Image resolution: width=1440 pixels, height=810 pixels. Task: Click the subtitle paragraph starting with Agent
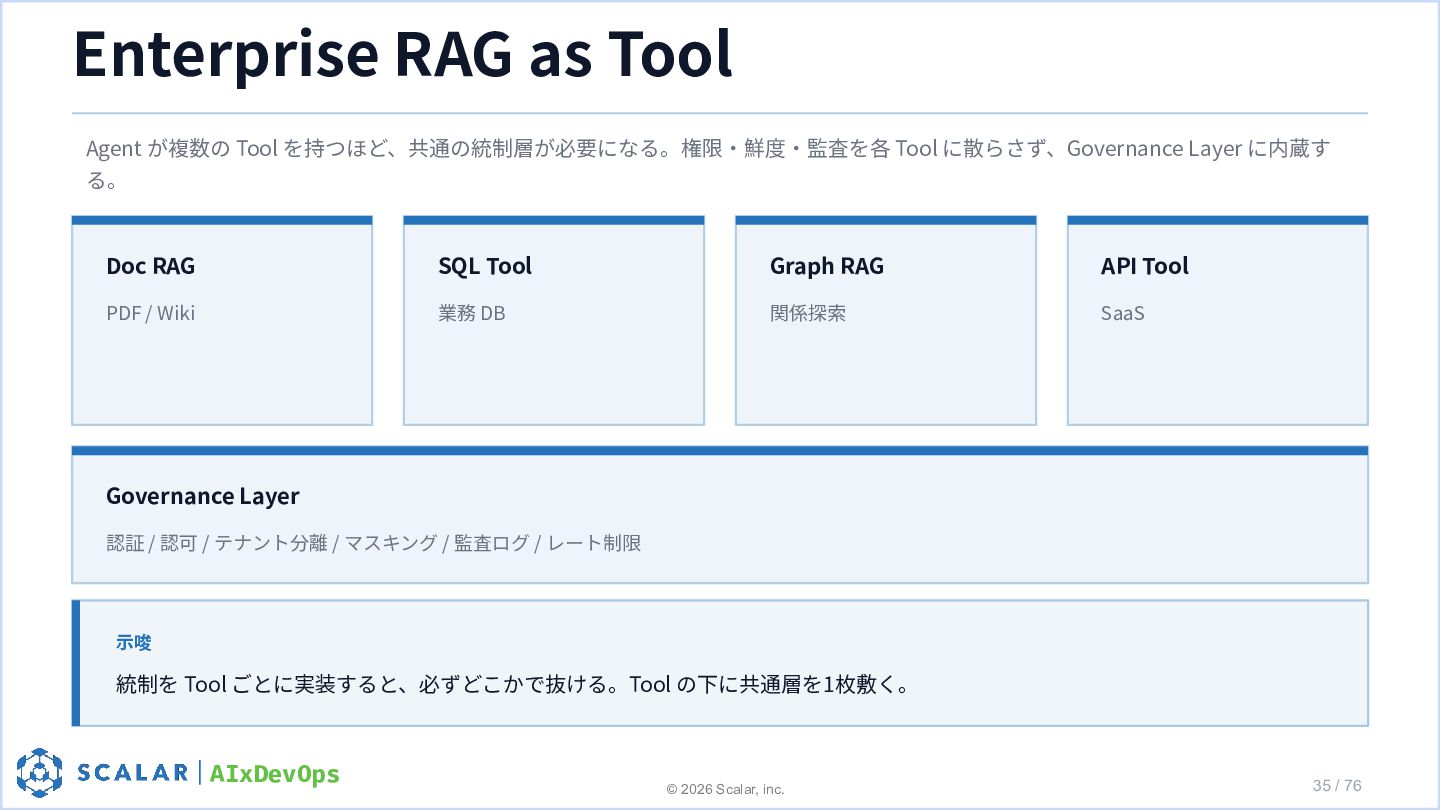pos(708,164)
